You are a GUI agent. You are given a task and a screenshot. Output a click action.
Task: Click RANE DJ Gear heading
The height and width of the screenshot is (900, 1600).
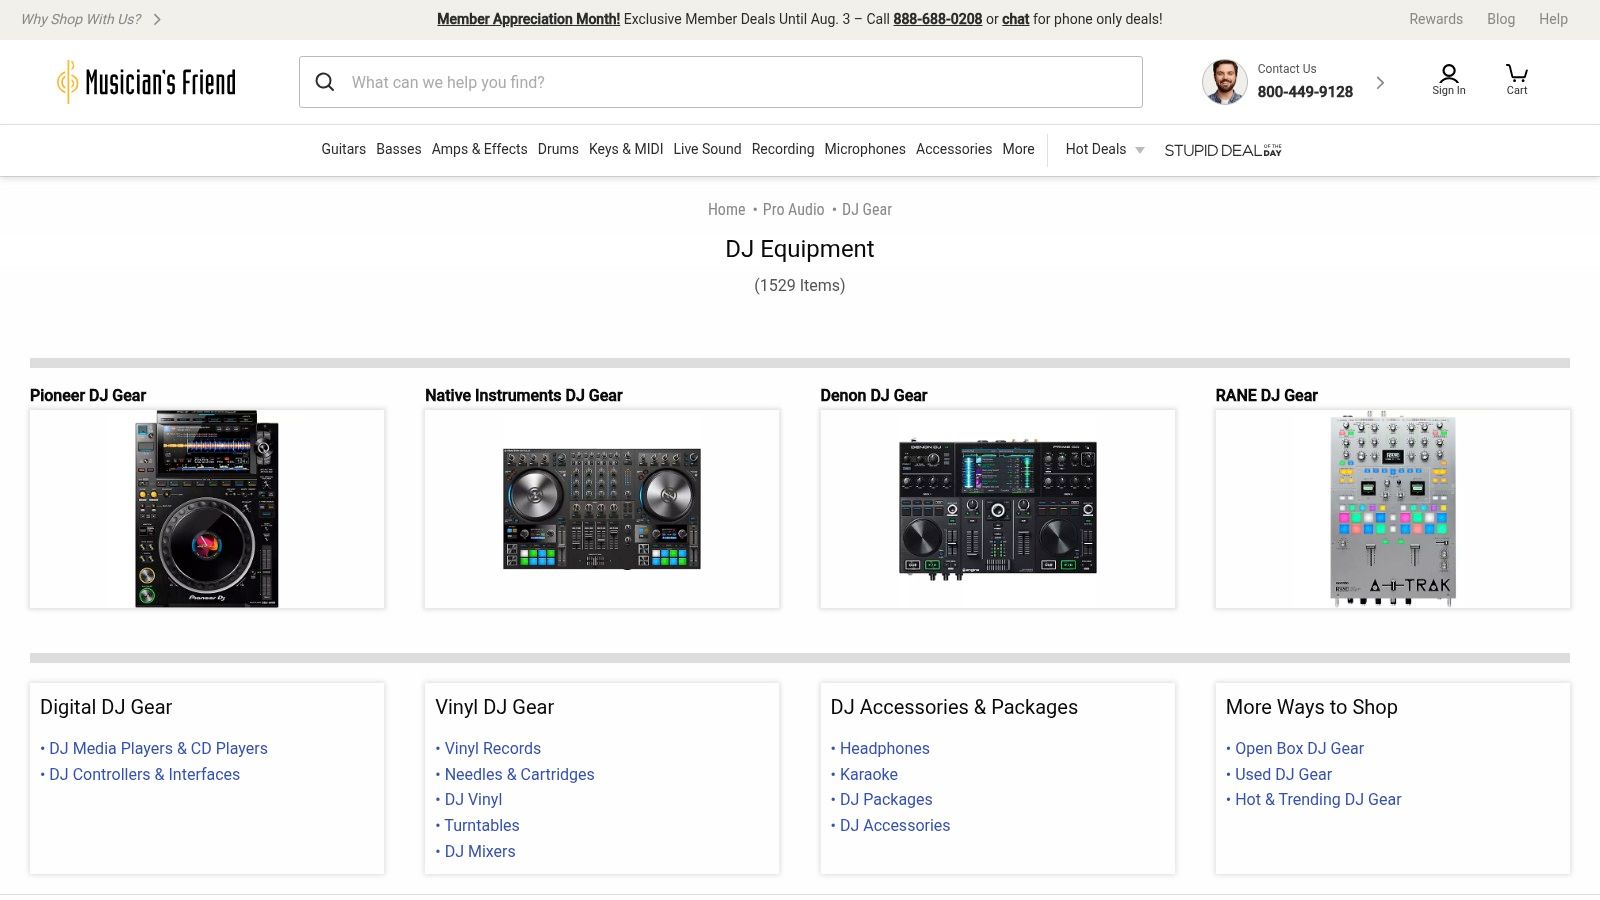(1266, 395)
